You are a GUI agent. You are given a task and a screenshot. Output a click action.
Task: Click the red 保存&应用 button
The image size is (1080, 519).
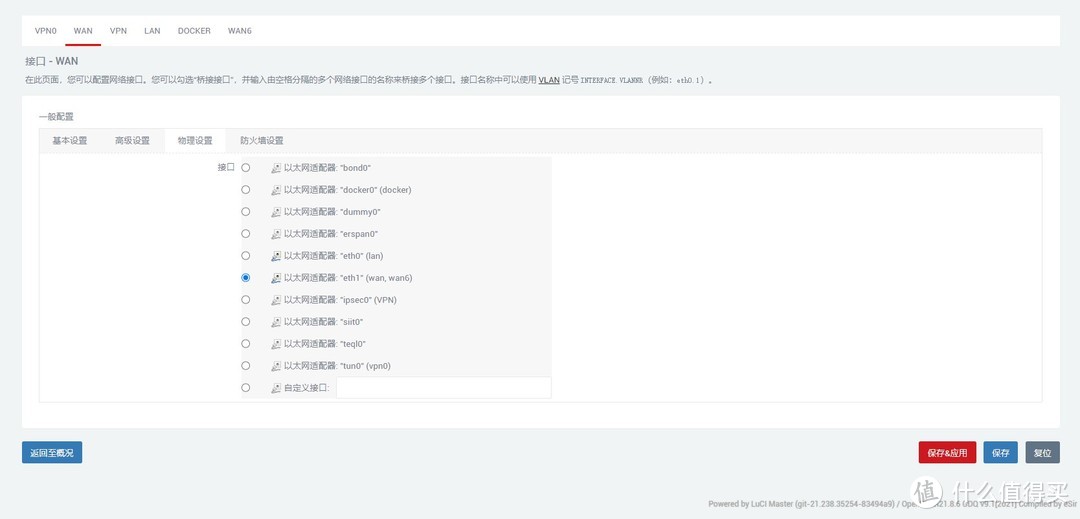(x=947, y=452)
